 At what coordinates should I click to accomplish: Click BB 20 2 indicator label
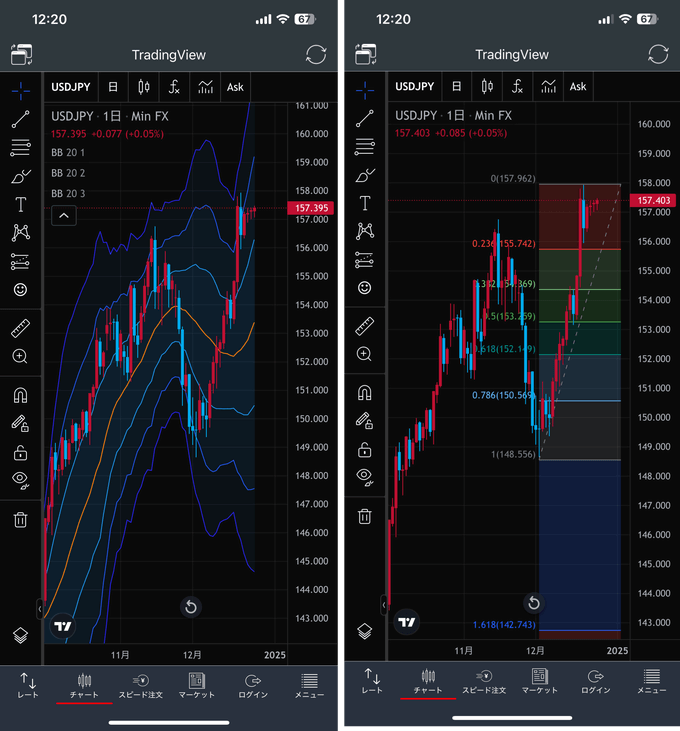click(68, 173)
